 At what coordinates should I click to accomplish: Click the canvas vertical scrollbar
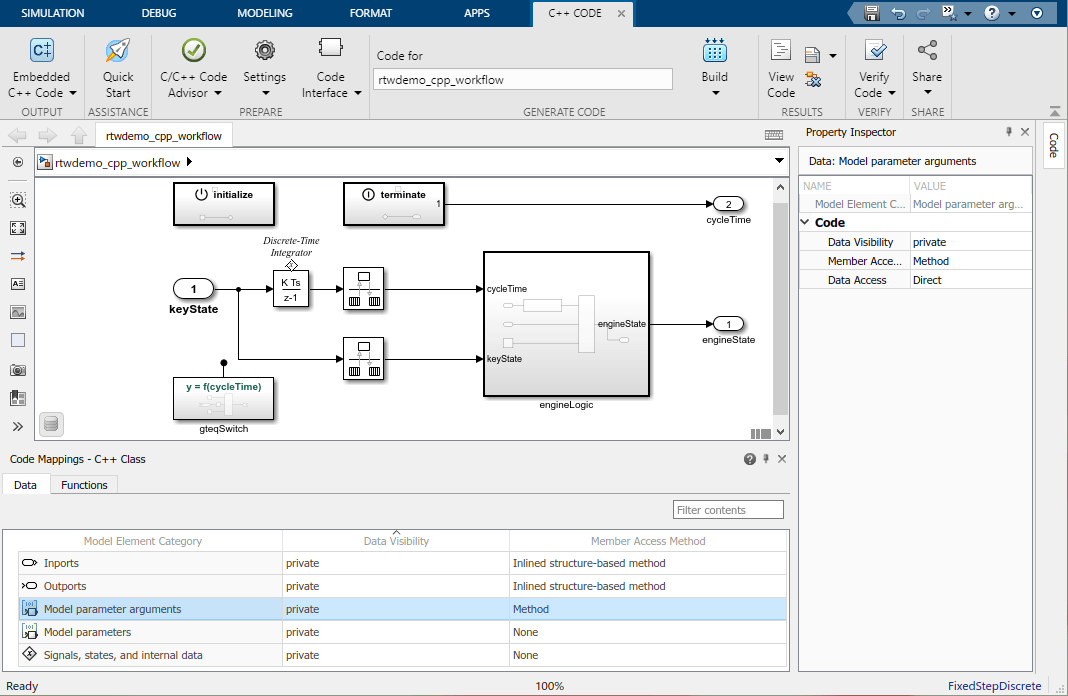click(x=780, y=300)
